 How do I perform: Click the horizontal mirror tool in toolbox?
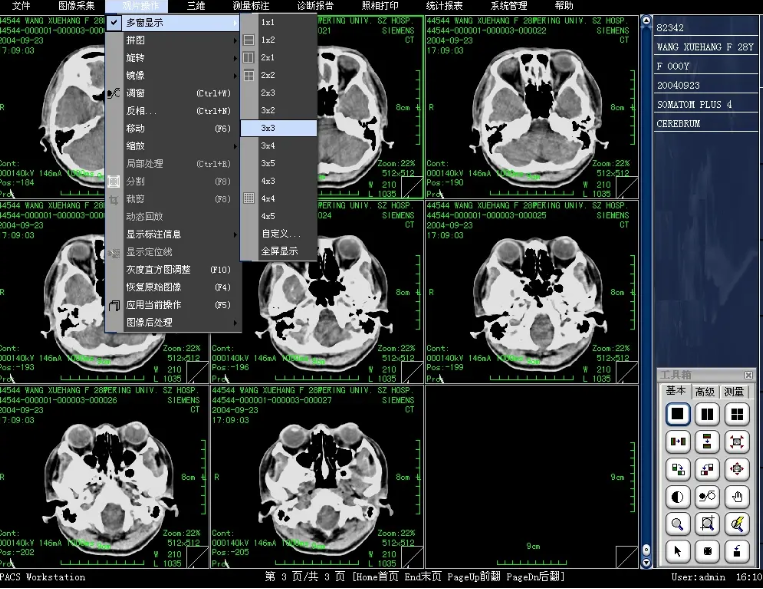pyautogui.click(x=677, y=442)
